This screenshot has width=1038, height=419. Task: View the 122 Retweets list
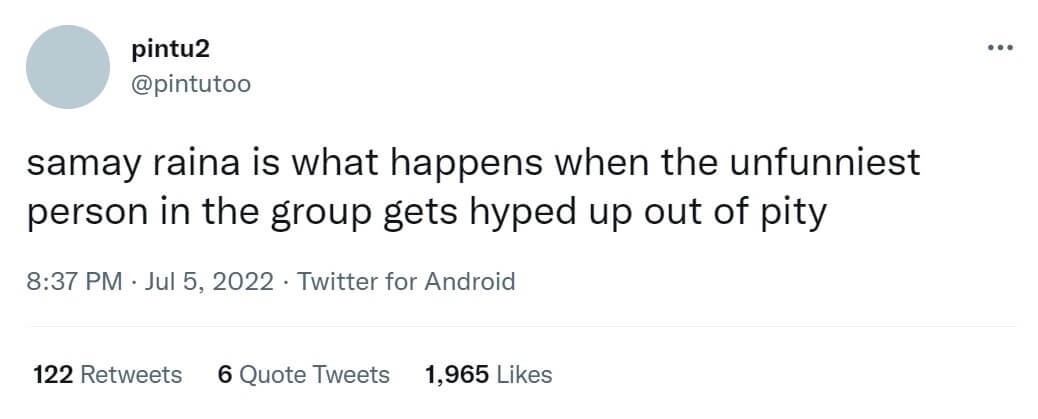pos(108,374)
